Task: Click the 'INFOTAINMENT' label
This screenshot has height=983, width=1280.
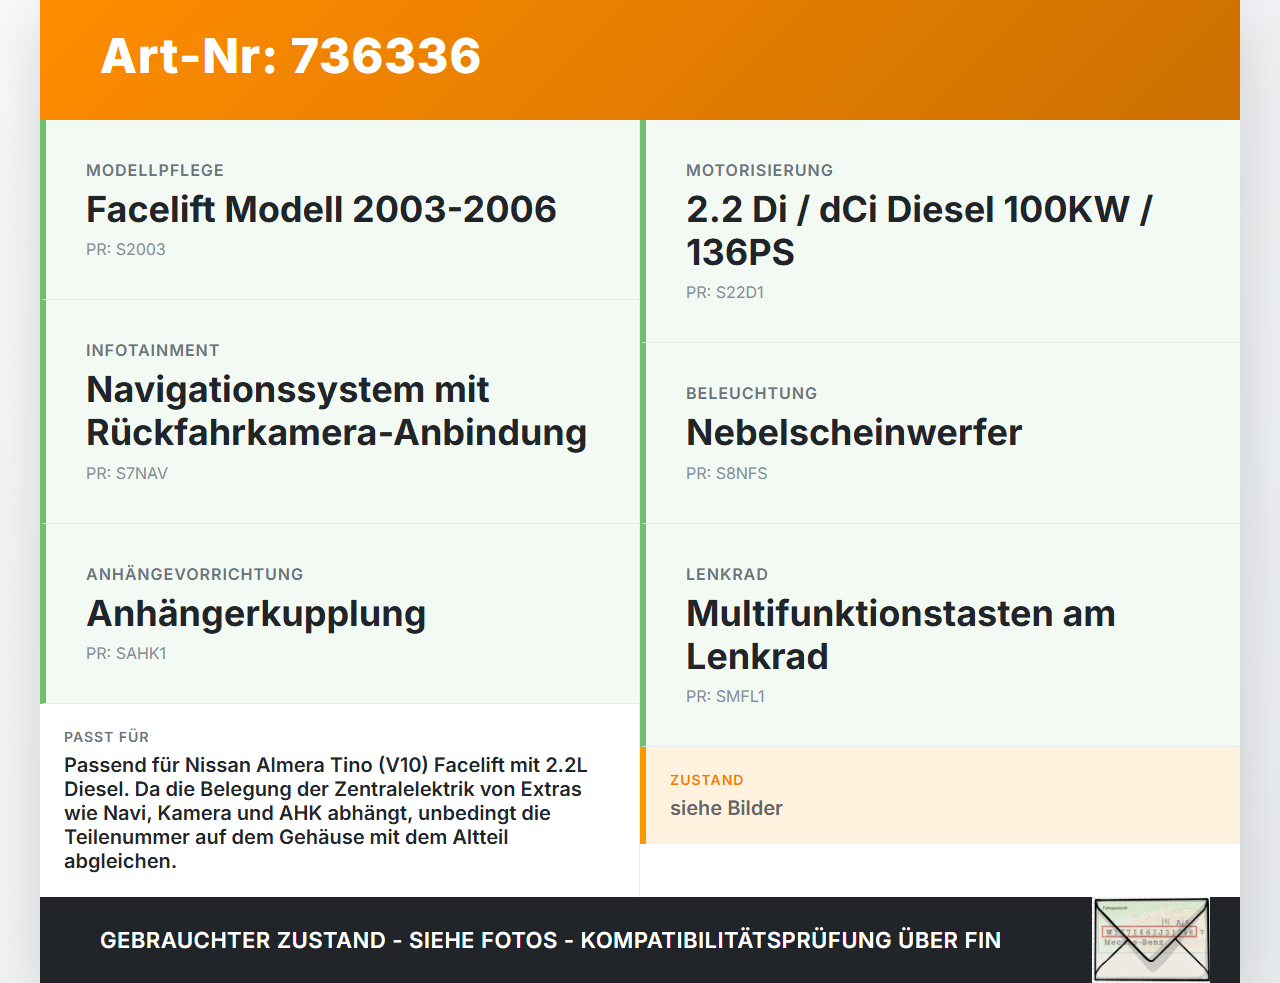Action: click(153, 350)
